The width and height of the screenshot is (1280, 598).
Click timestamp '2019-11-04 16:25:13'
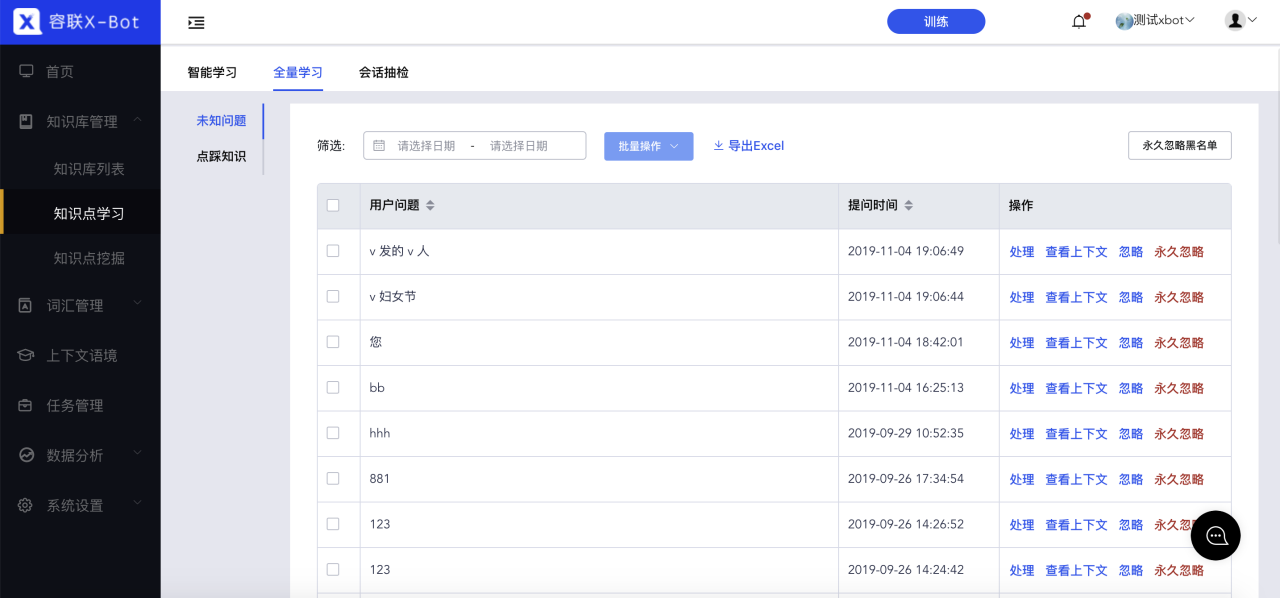click(906, 387)
